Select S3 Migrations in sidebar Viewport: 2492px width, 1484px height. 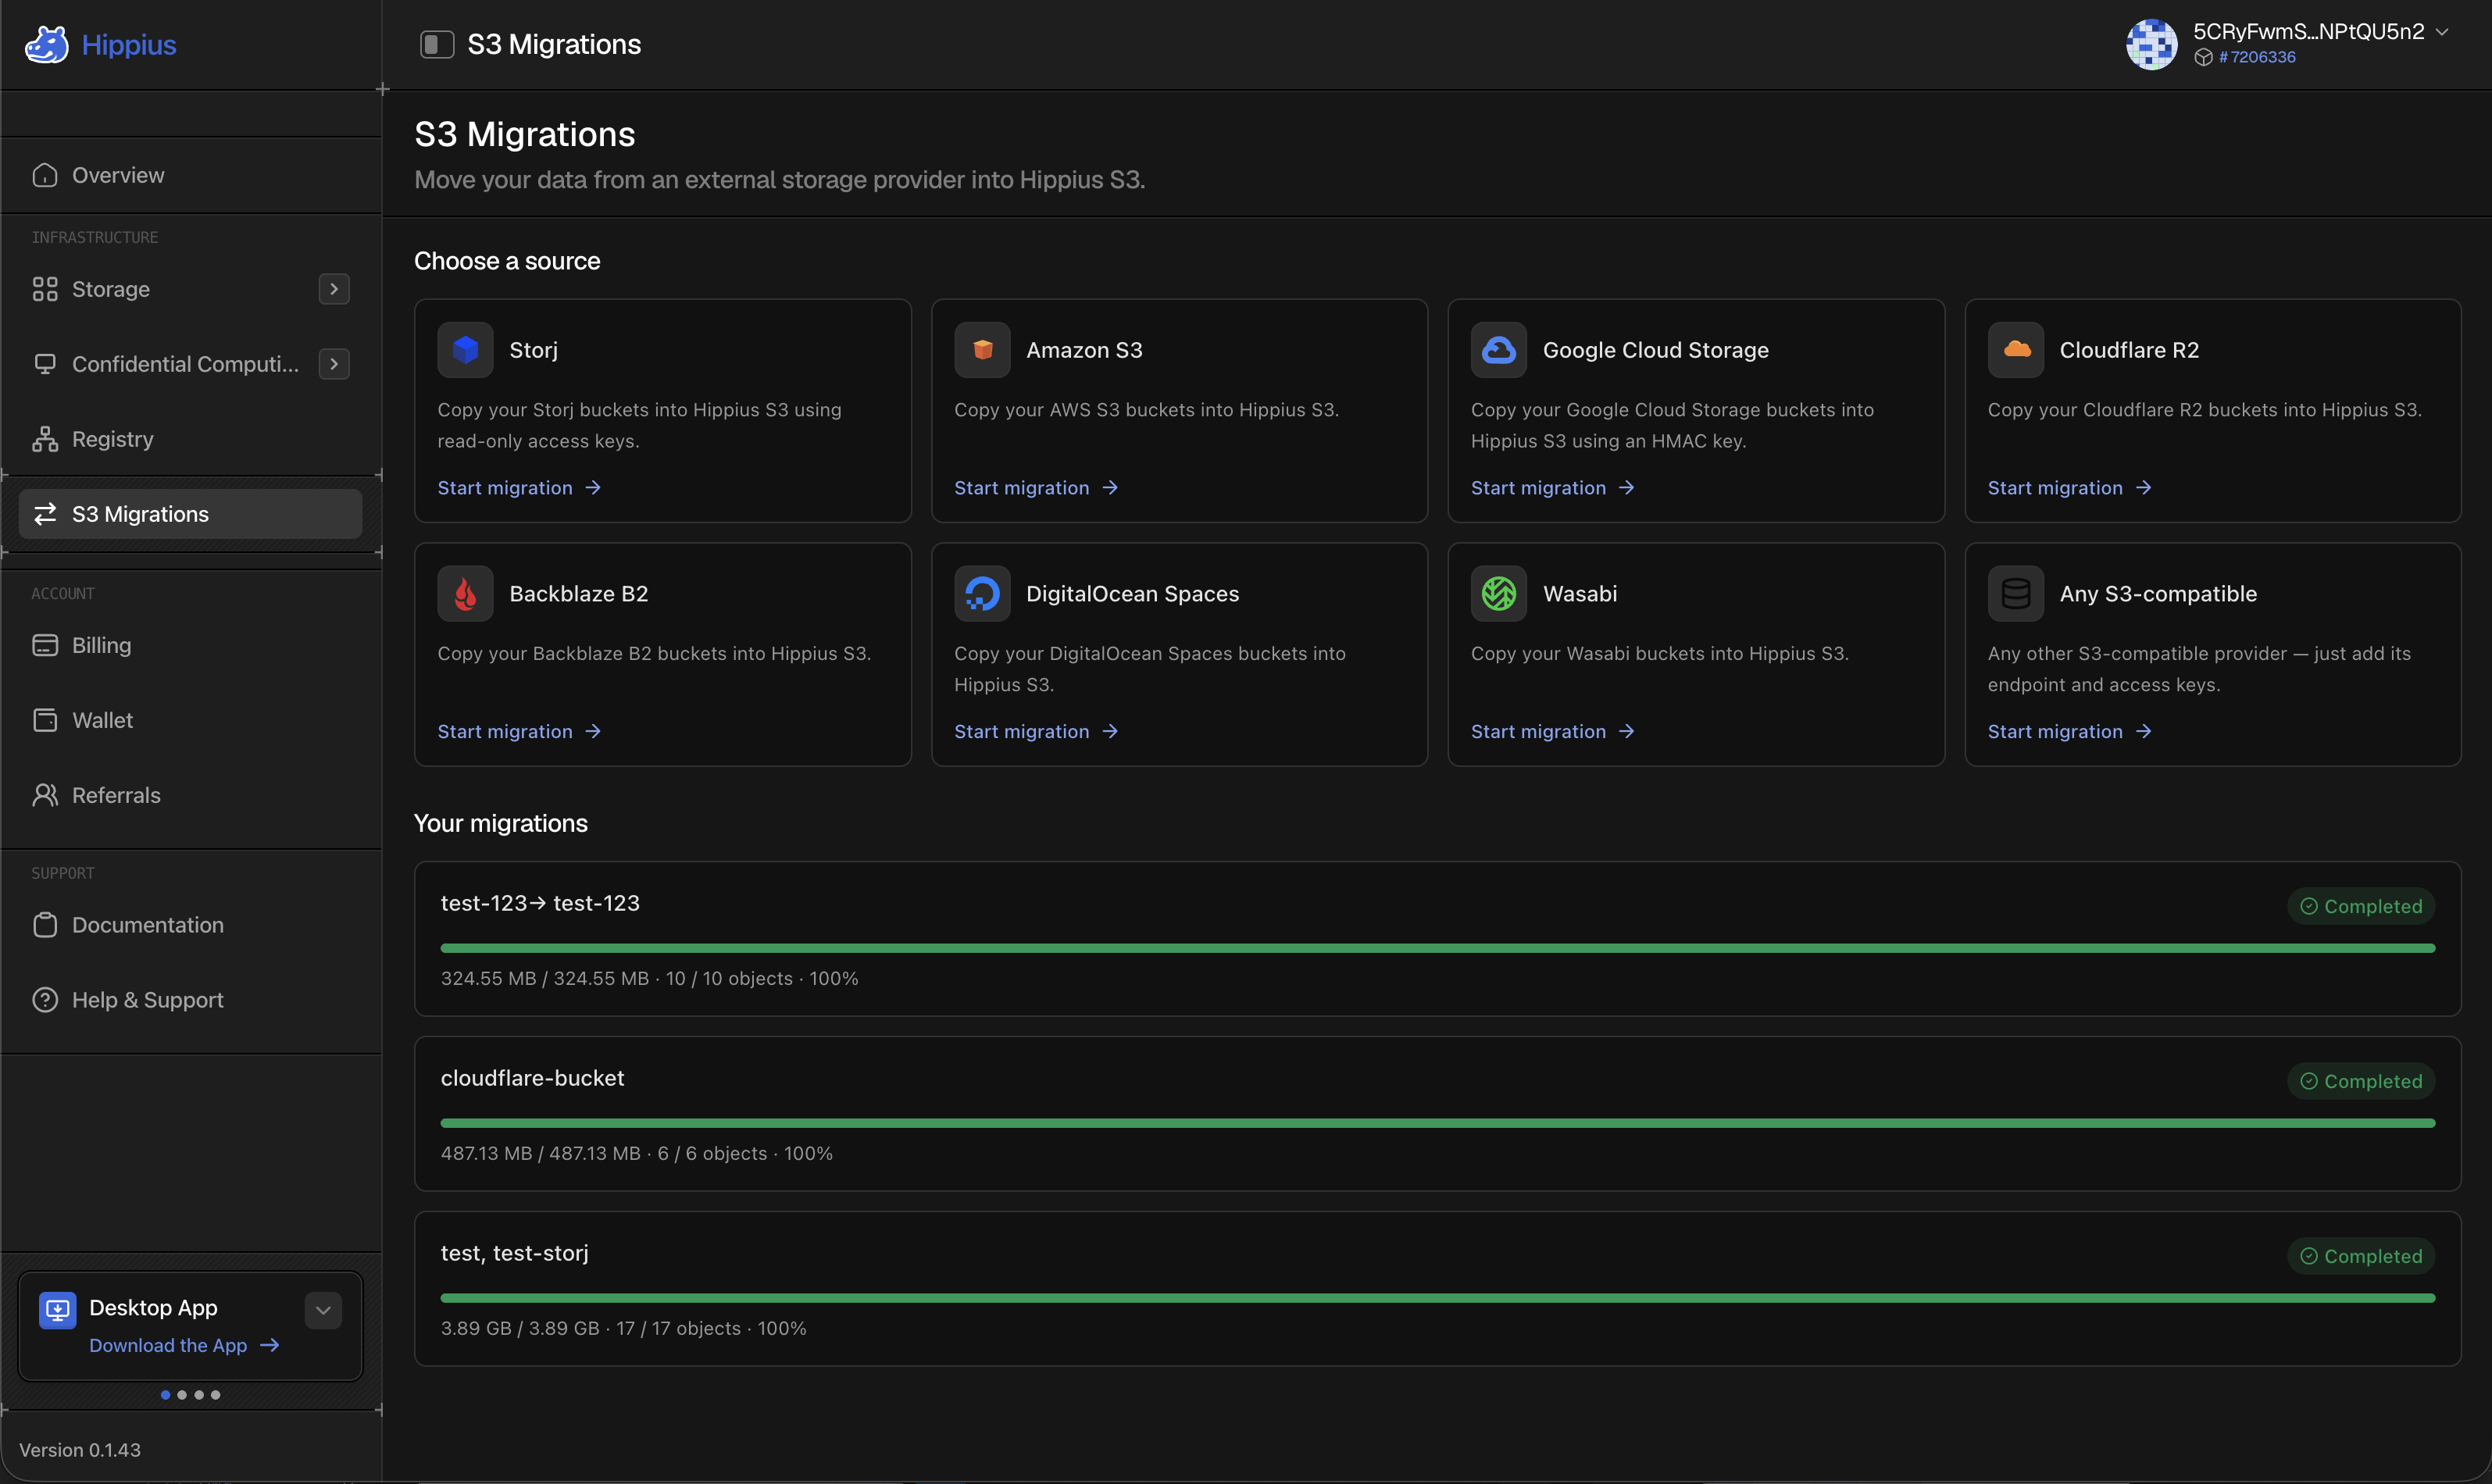pos(191,514)
